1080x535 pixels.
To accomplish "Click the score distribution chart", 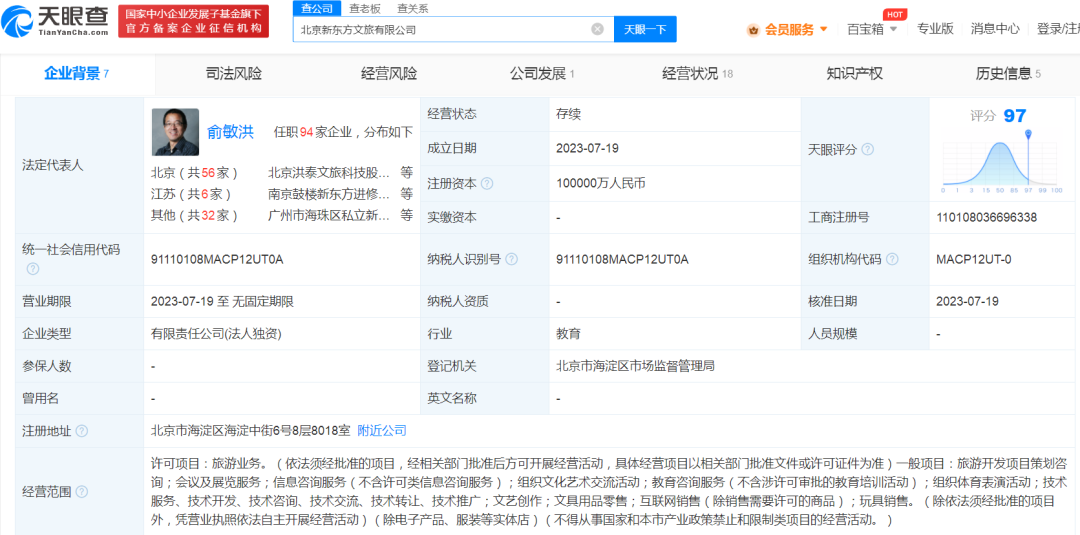I will pos(1001,162).
